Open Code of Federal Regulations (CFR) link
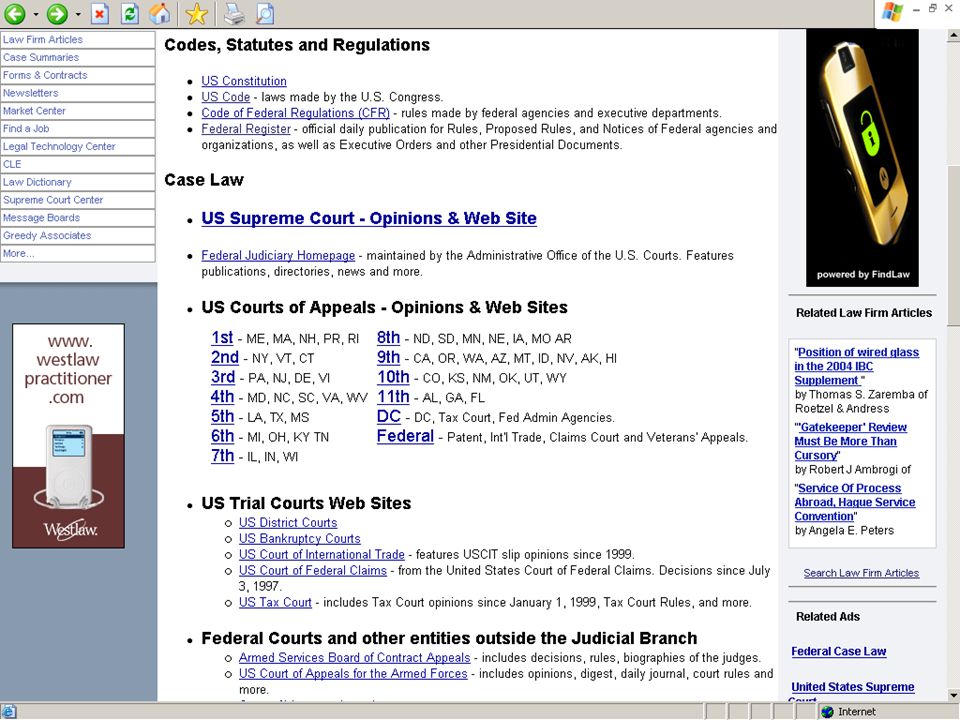This screenshot has width=960, height=720. click(295, 113)
